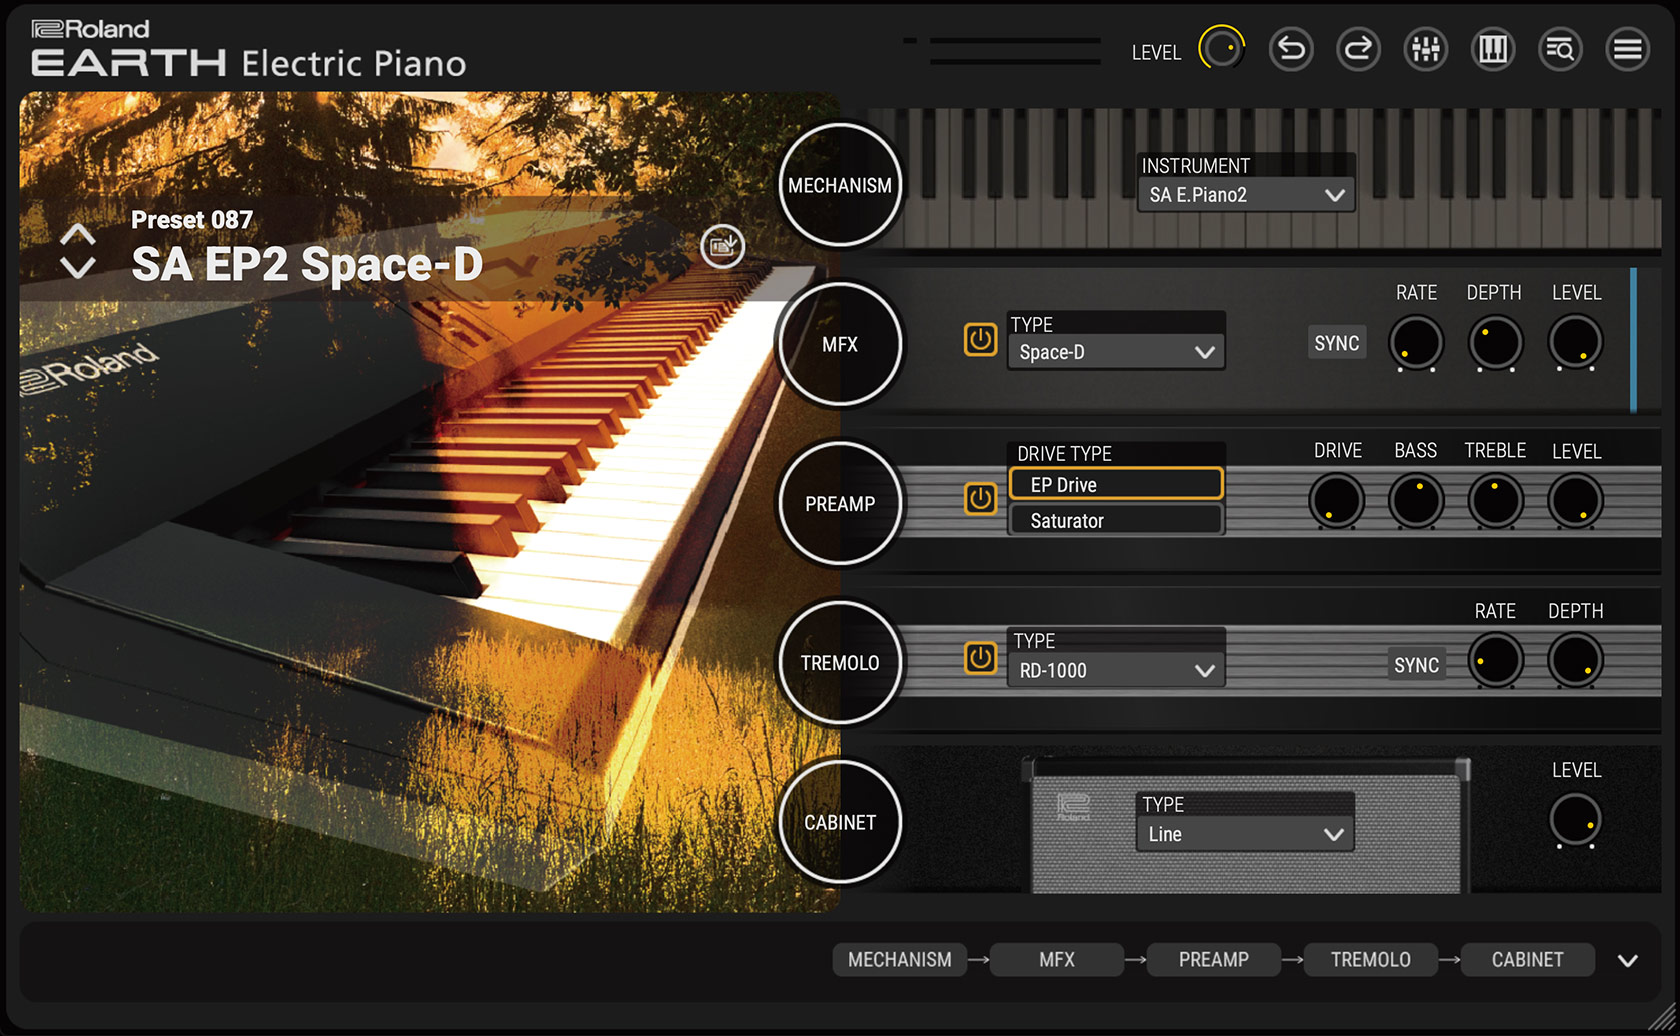The height and width of the screenshot is (1036, 1680).
Task: Expand the MFX TYPE Space-D dropdown
Action: [x=1116, y=352]
